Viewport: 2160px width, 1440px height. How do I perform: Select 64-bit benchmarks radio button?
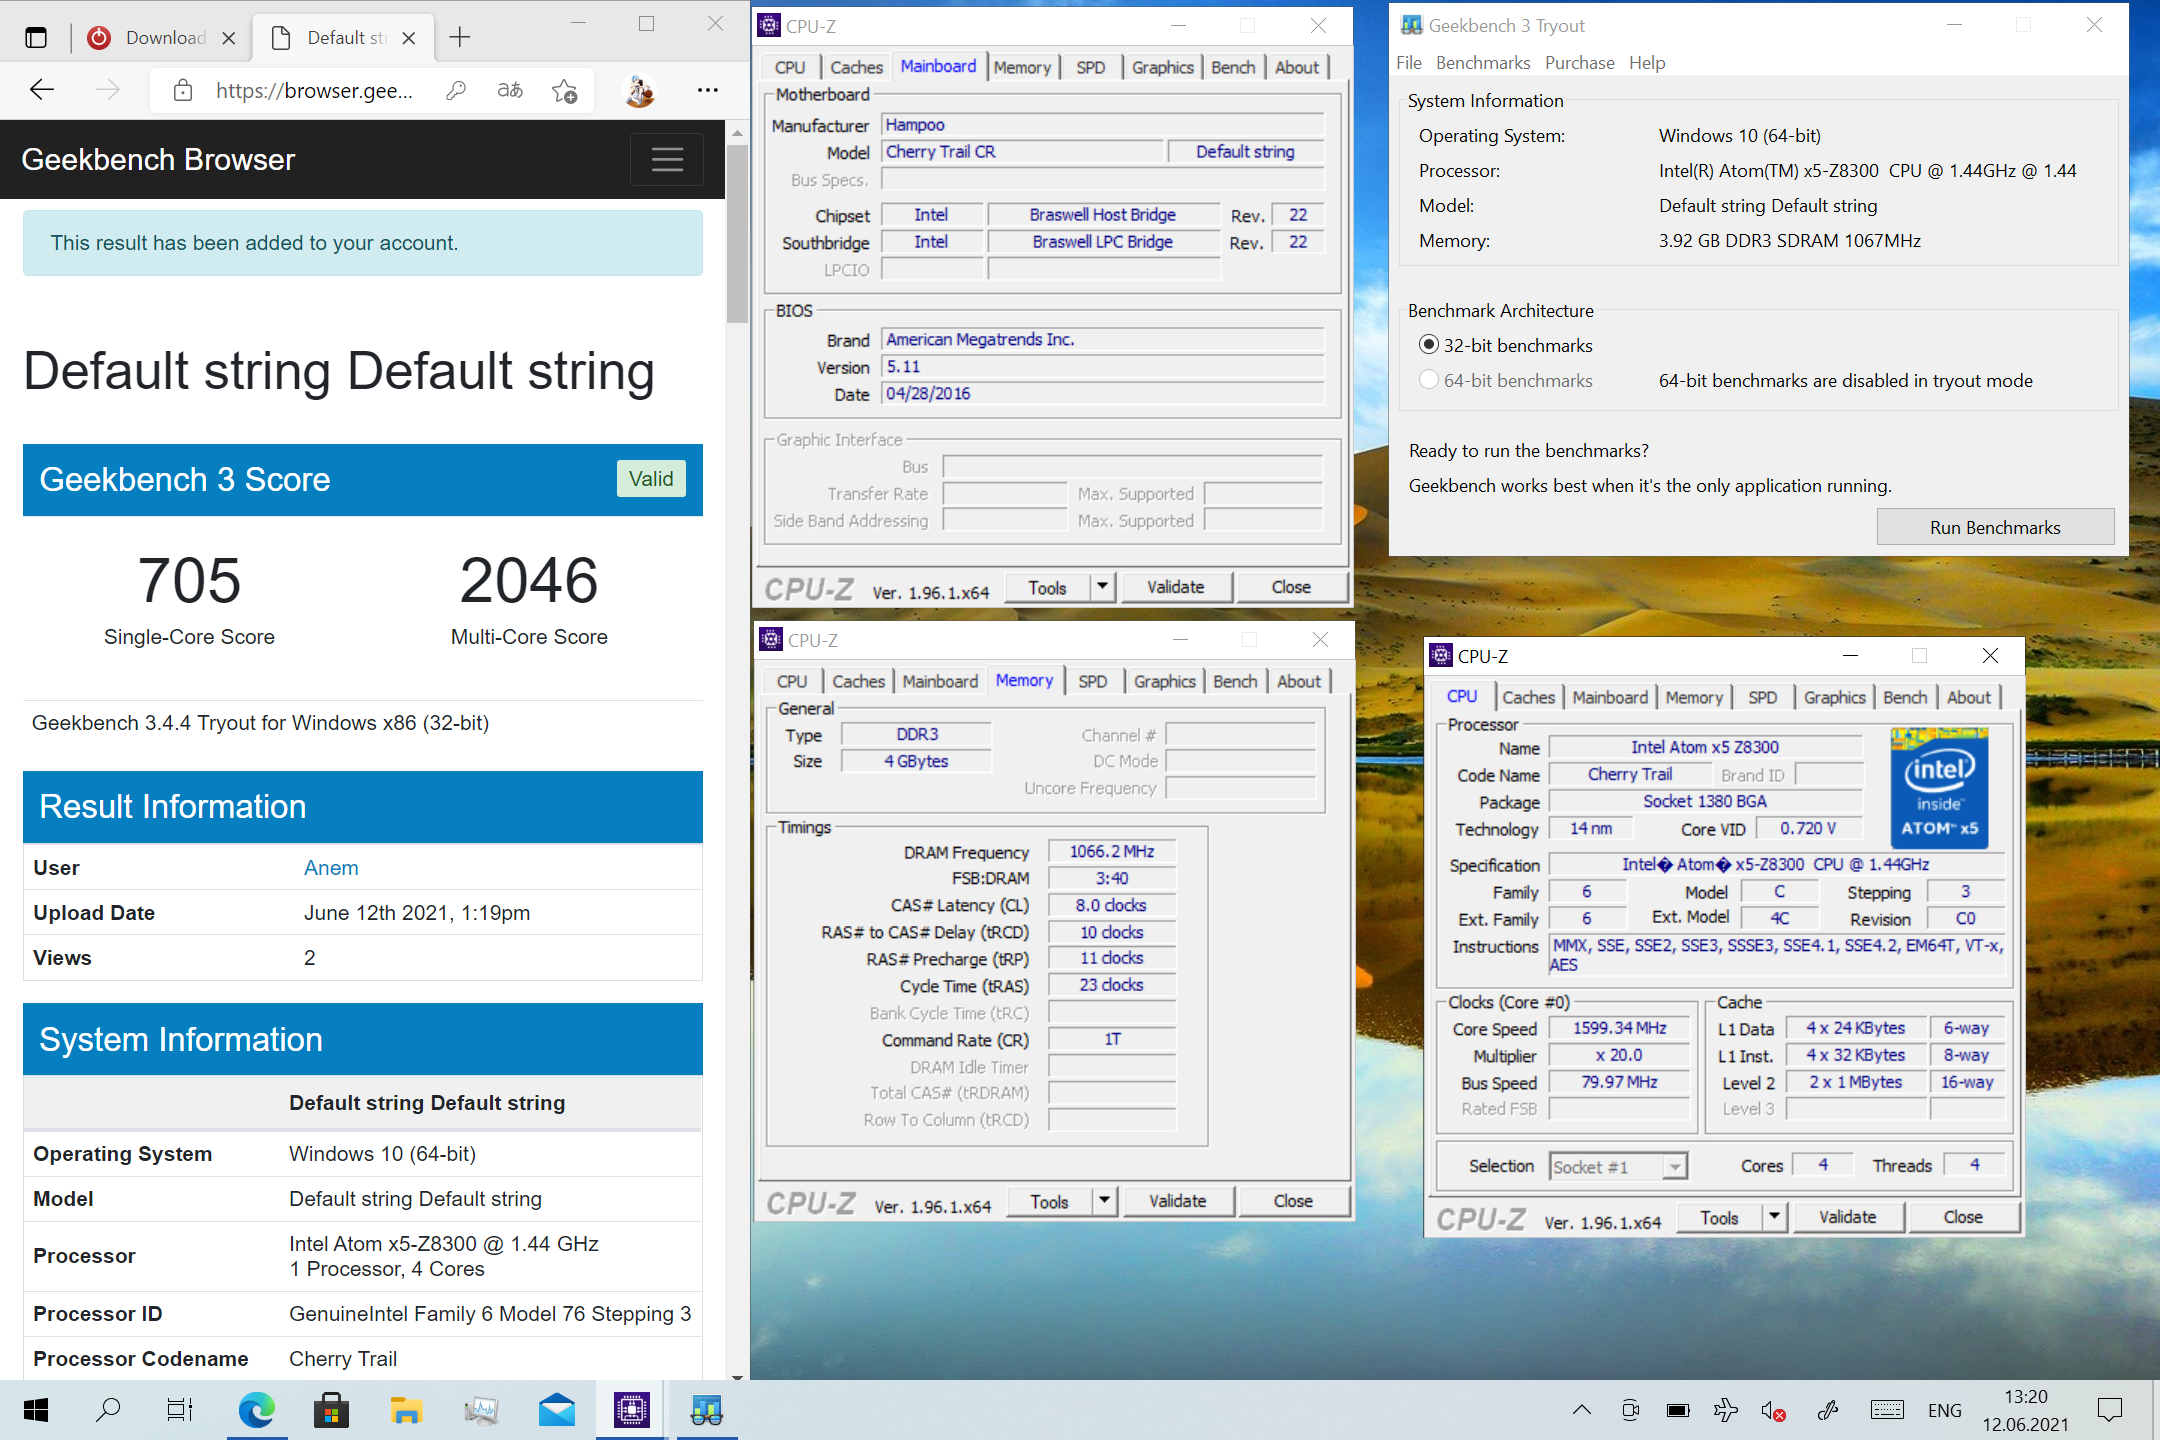coord(1429,380)
